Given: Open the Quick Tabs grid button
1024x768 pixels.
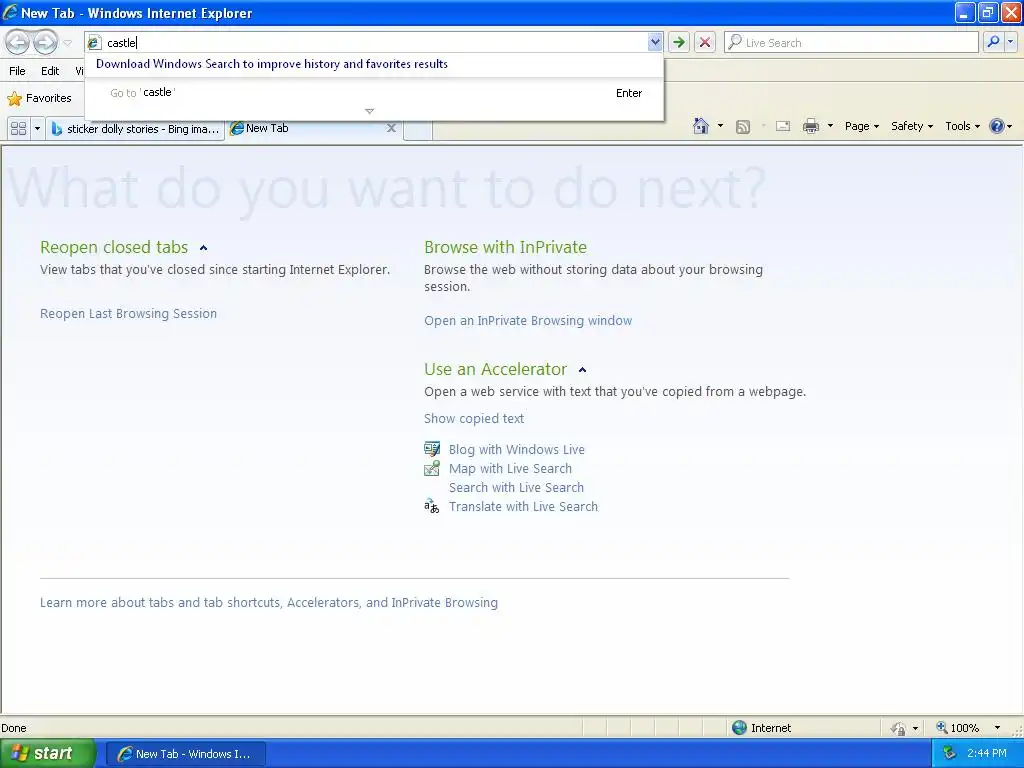Looking at the screenshot, I should click(x=19, y=129).
